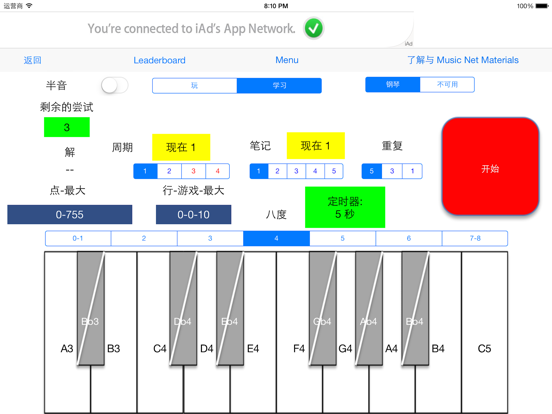Select octave segment 4

pyautogui.click(x=276, y=238)
